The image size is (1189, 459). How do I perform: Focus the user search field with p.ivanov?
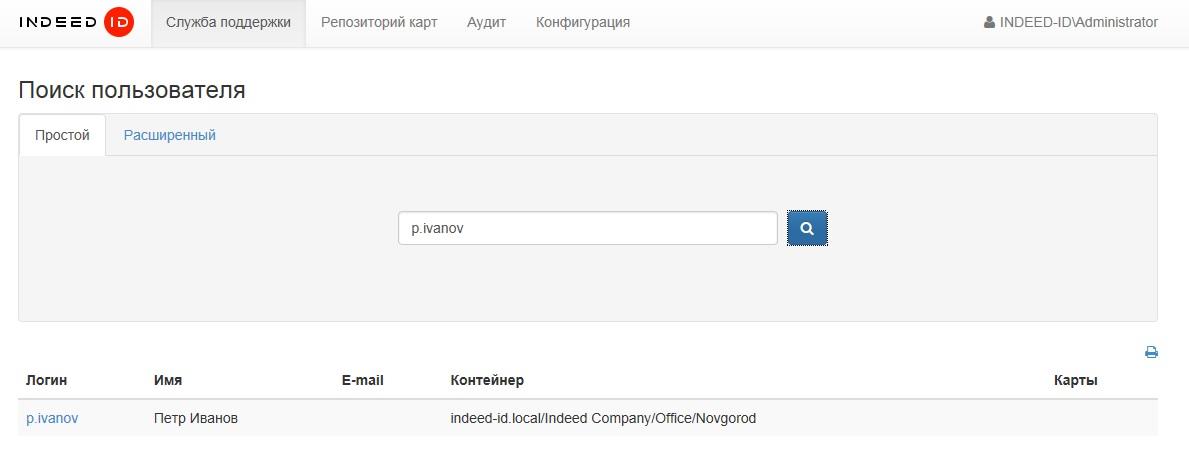point(587,228)
